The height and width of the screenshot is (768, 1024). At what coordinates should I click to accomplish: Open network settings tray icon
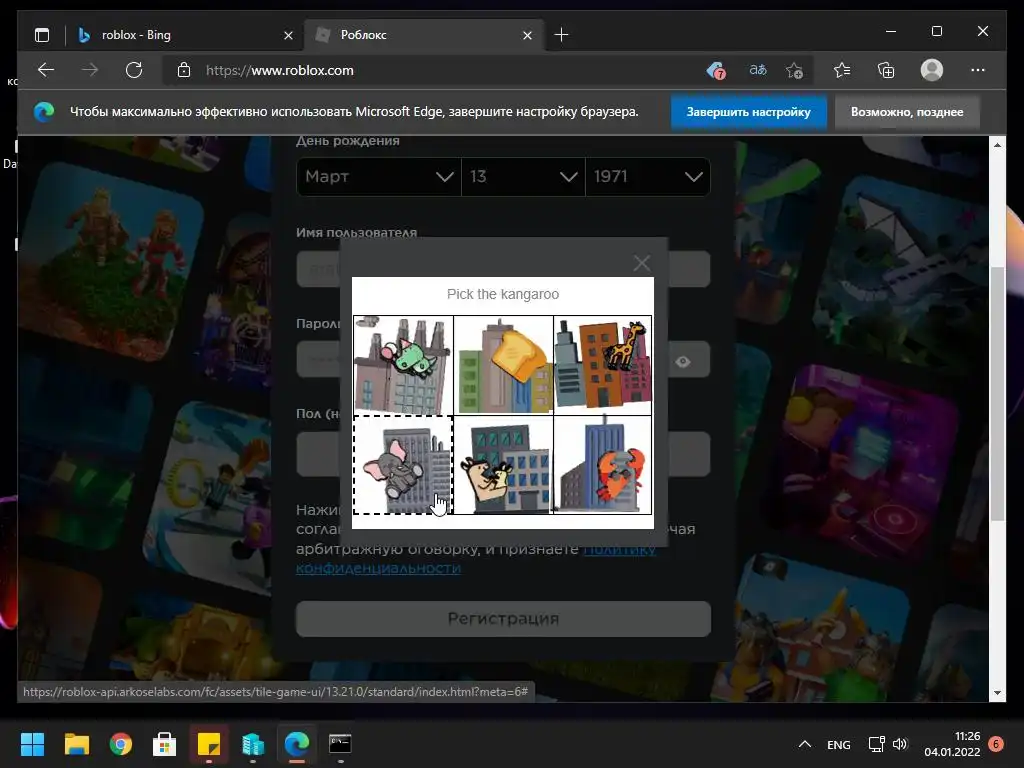click(x=876, y=744)
